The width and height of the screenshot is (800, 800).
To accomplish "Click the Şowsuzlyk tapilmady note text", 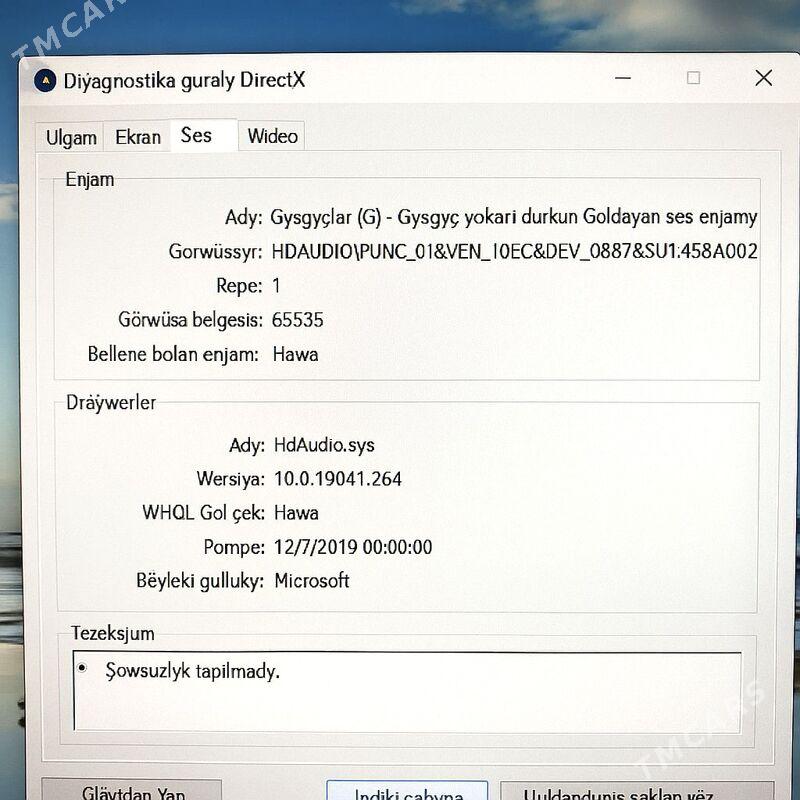I will click(192, 671).
